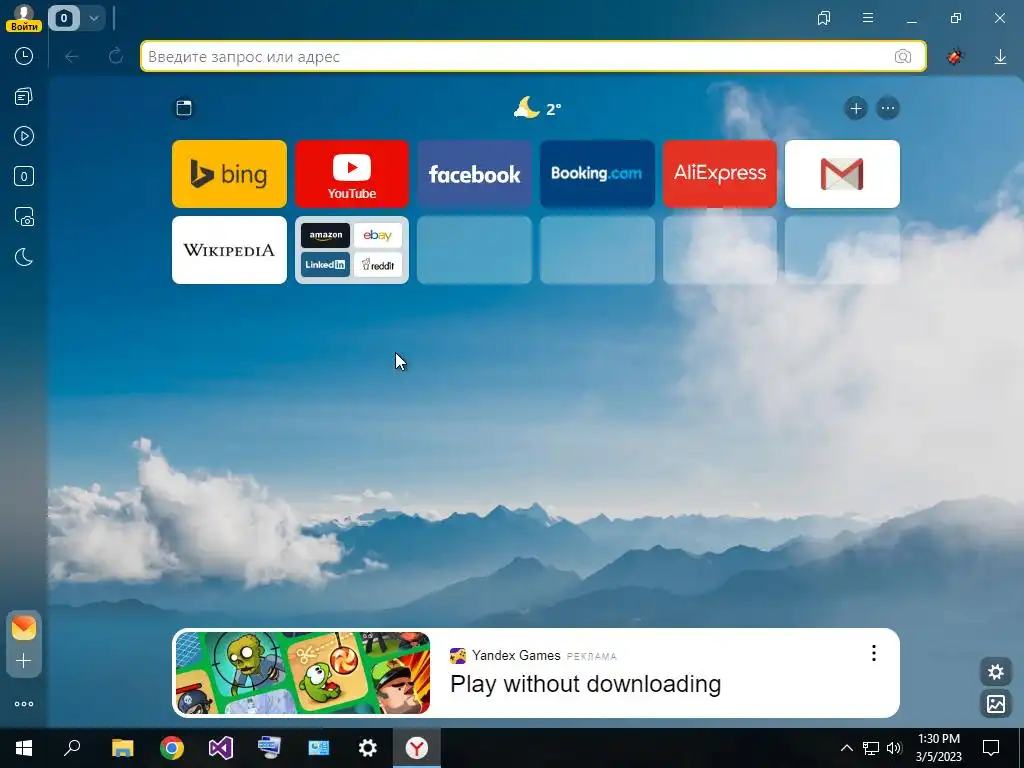Launch Chrome from the taskbar

point(172,748)
